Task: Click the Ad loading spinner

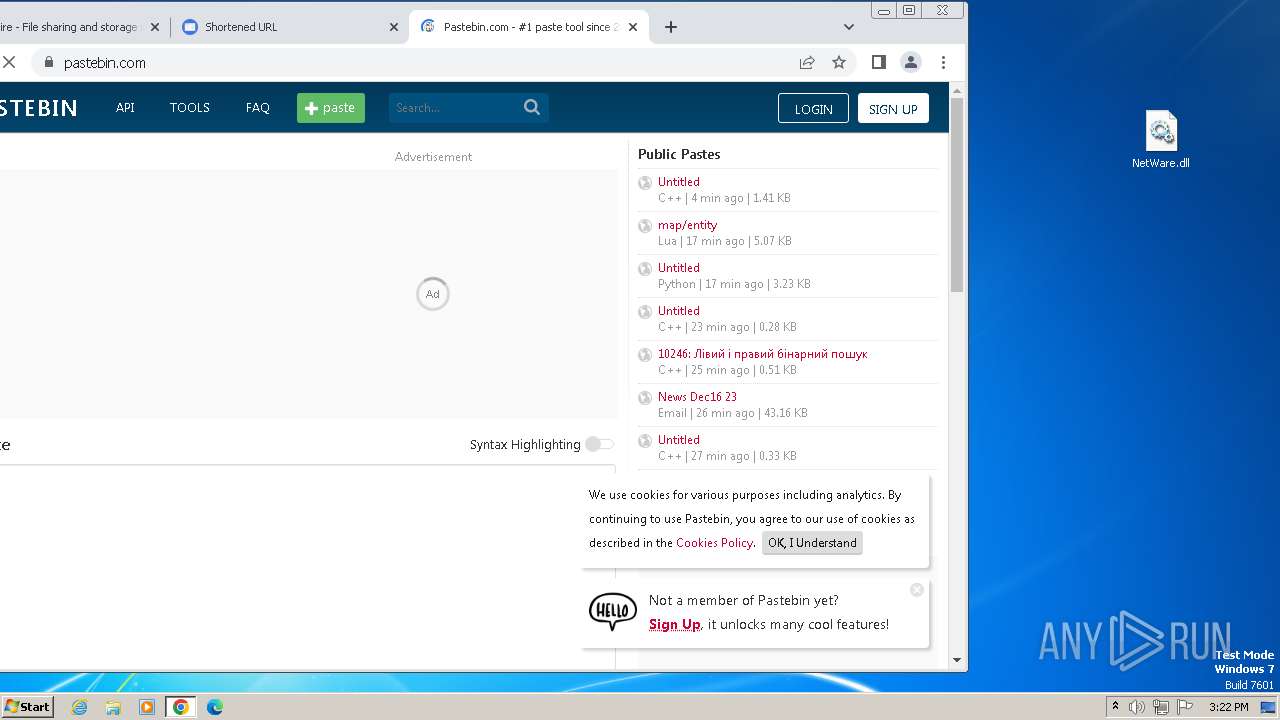Action: click(433, 294)
